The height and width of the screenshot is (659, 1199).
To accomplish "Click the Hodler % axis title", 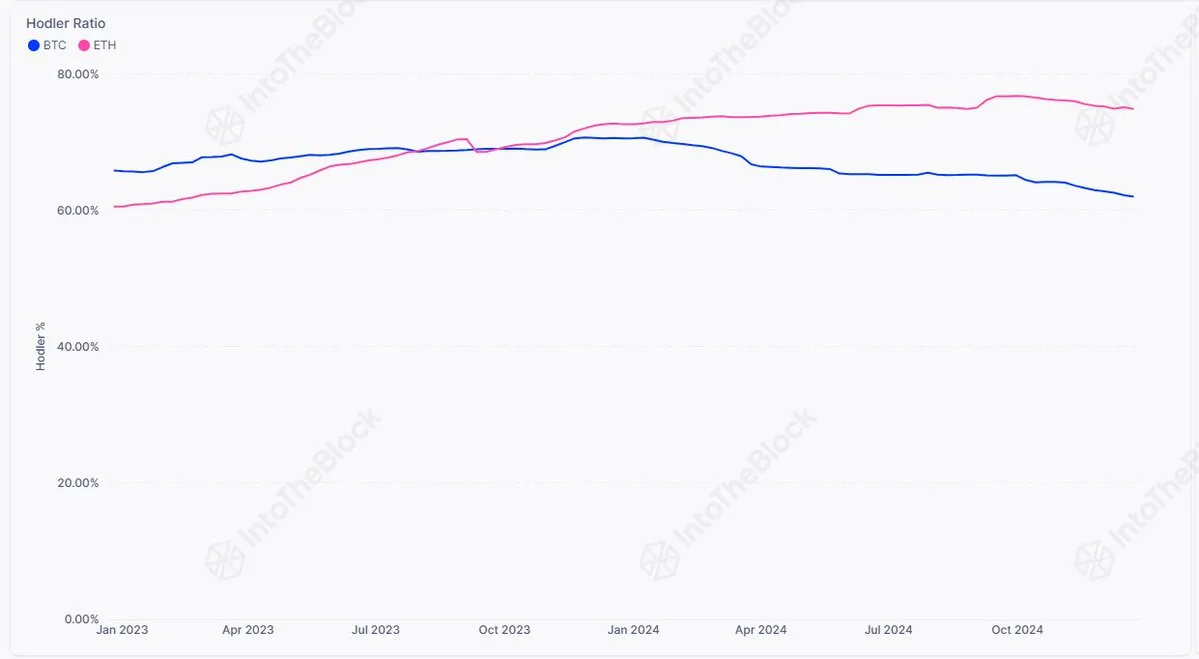I will (x=41, y=346).
